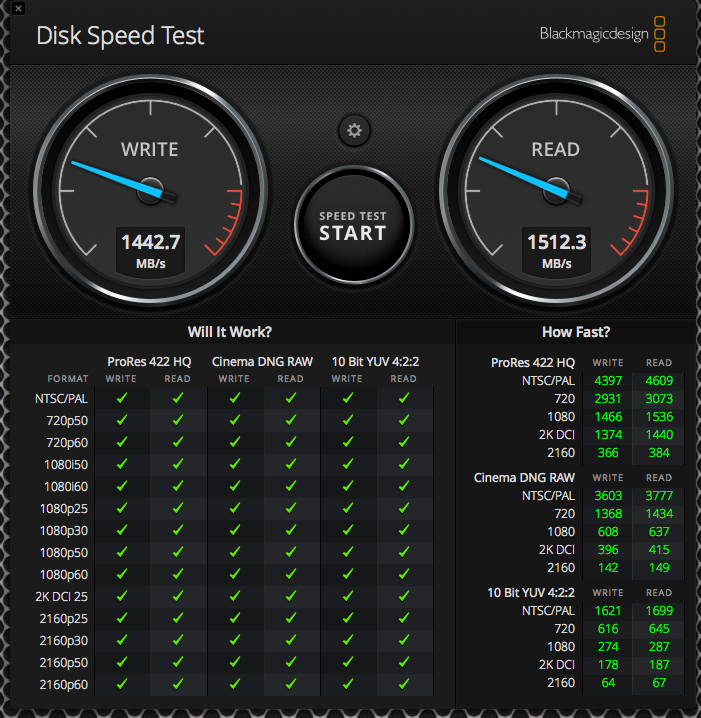Select the value 178 in How Fast
The width and height of the screenshot is (701, 718).
coord(608,664)
